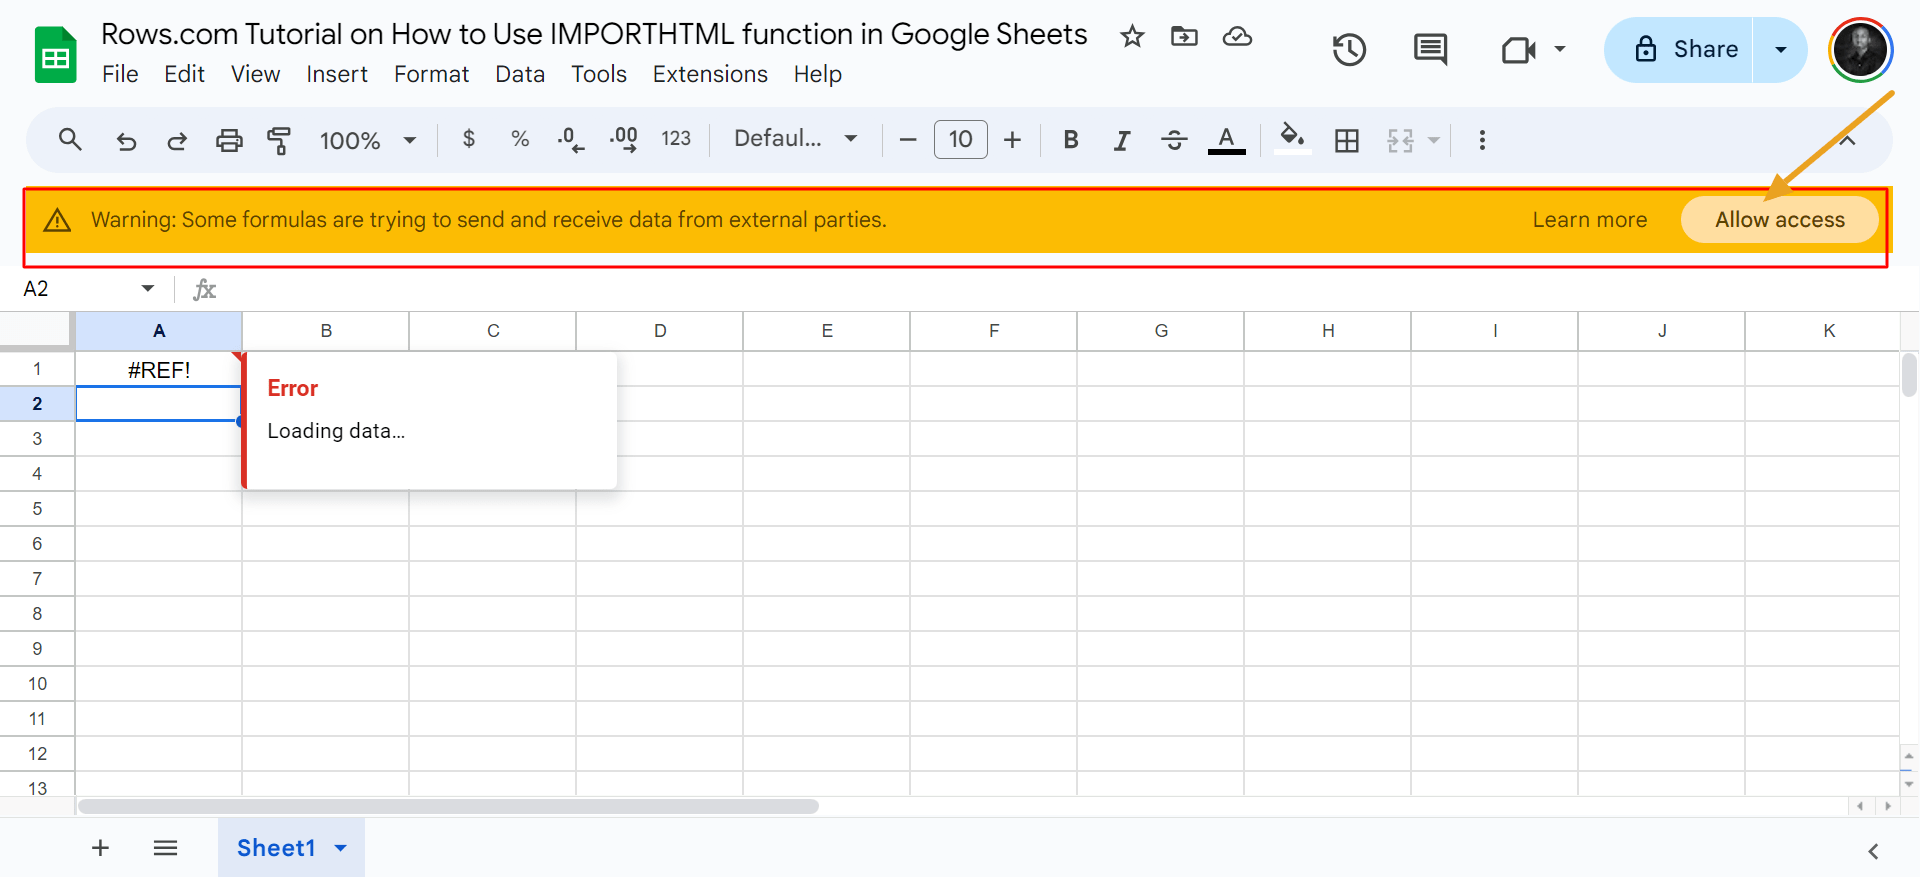Open the Edit menu
Screen dimensions: 1920x878
coord(184,75)
